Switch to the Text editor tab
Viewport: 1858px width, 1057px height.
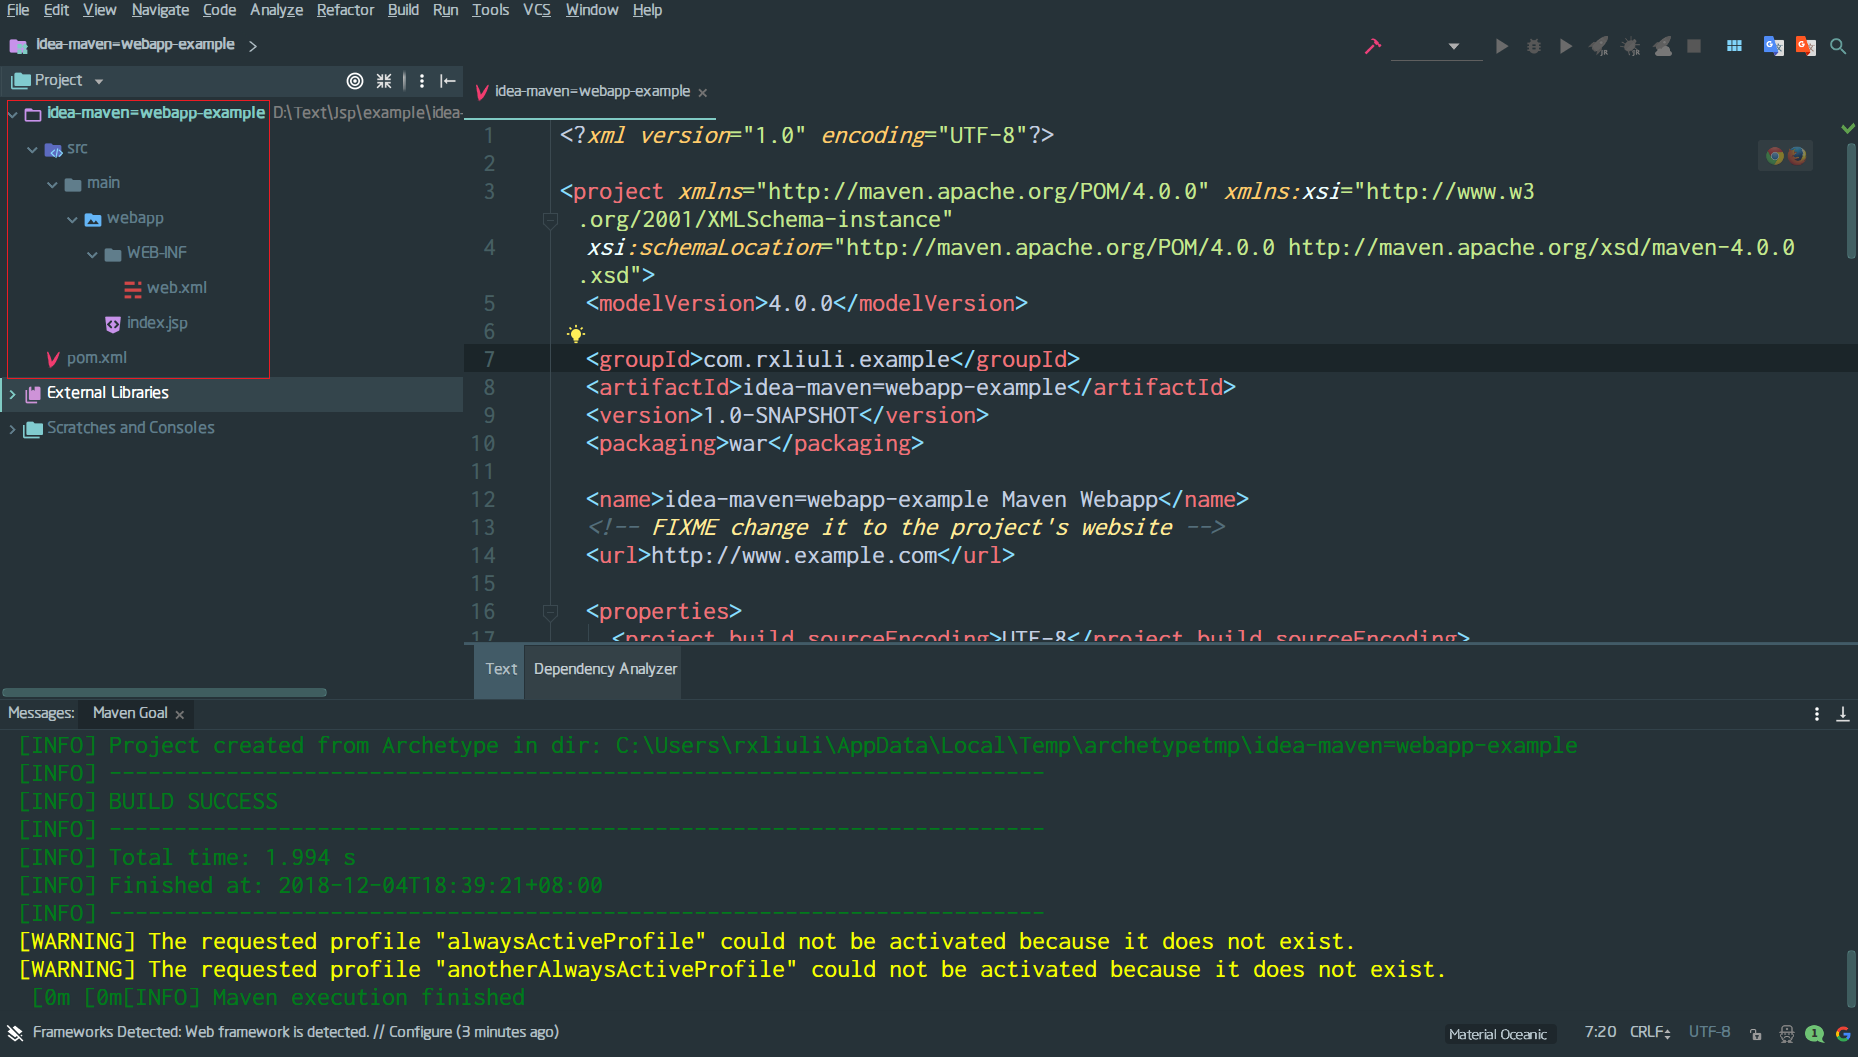click(500, 669)
